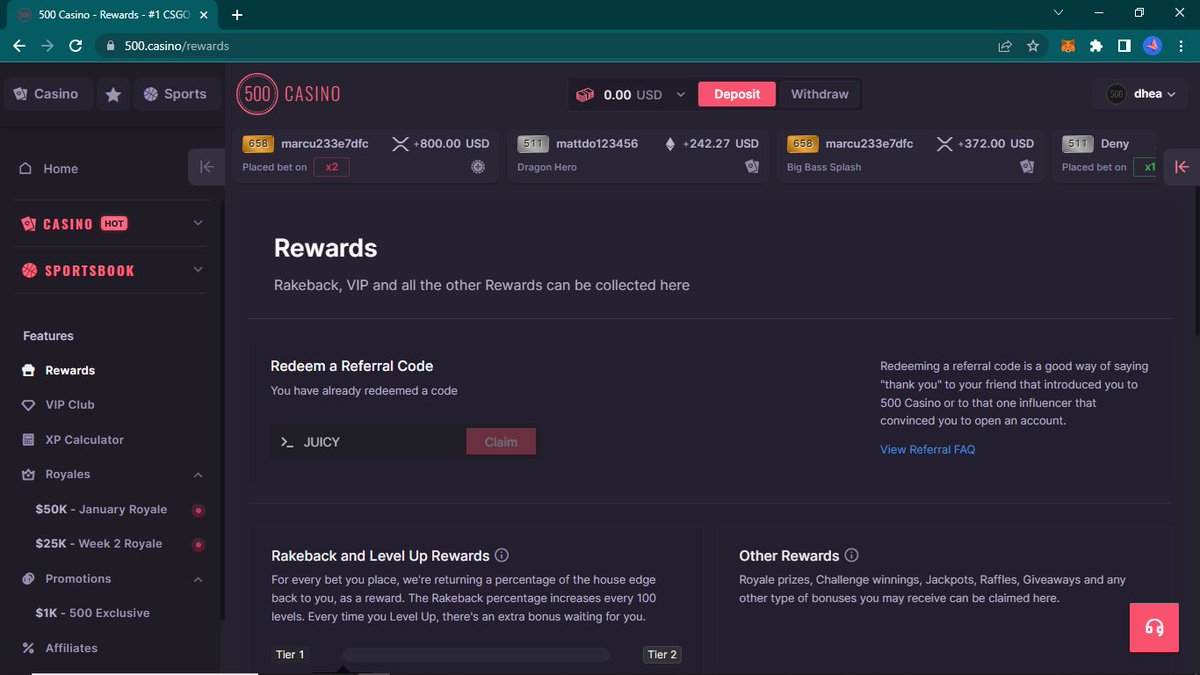Screen dimensions: 1200x675
Task: Click the Withdraw button
Action: pyautogui.click(x=819, y=94)
